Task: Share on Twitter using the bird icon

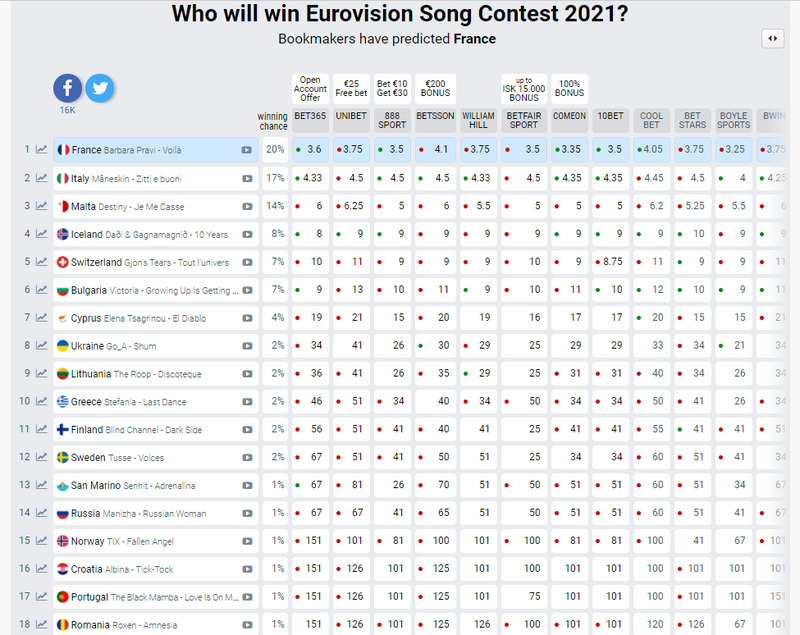Action: pyautogui.click(x=99, y=88)
